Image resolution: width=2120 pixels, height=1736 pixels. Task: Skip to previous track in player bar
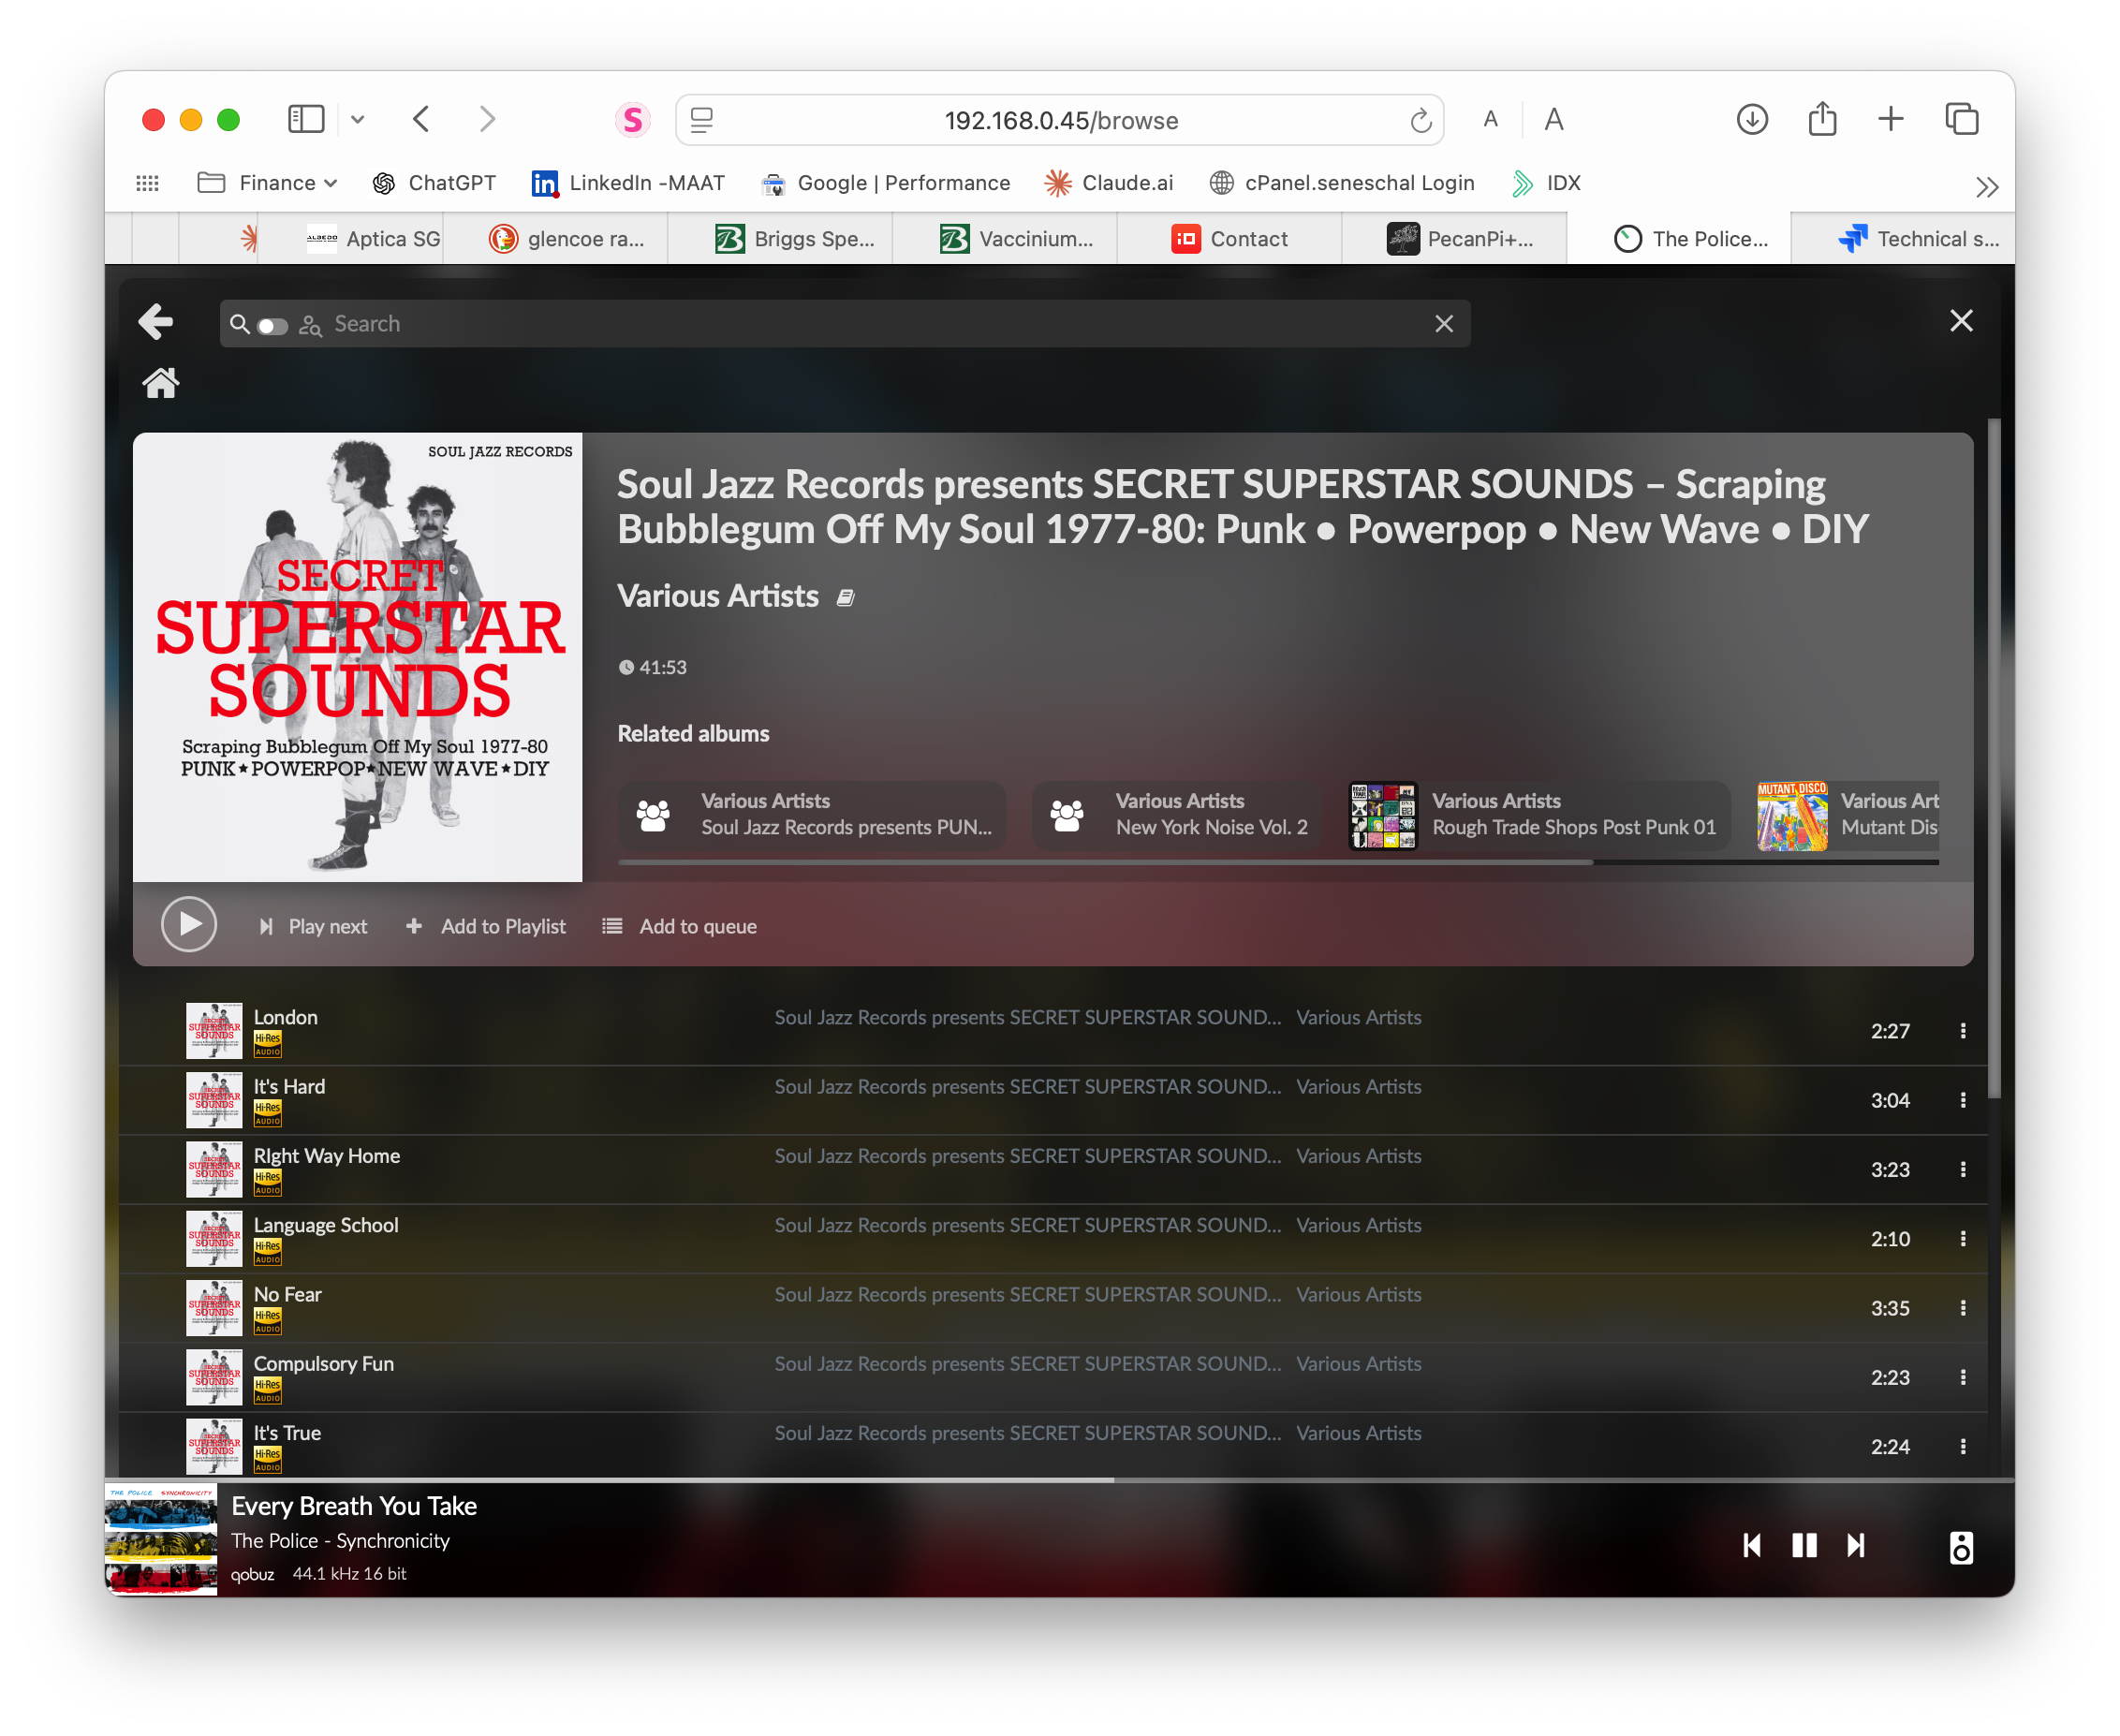click(1752, 1545)
